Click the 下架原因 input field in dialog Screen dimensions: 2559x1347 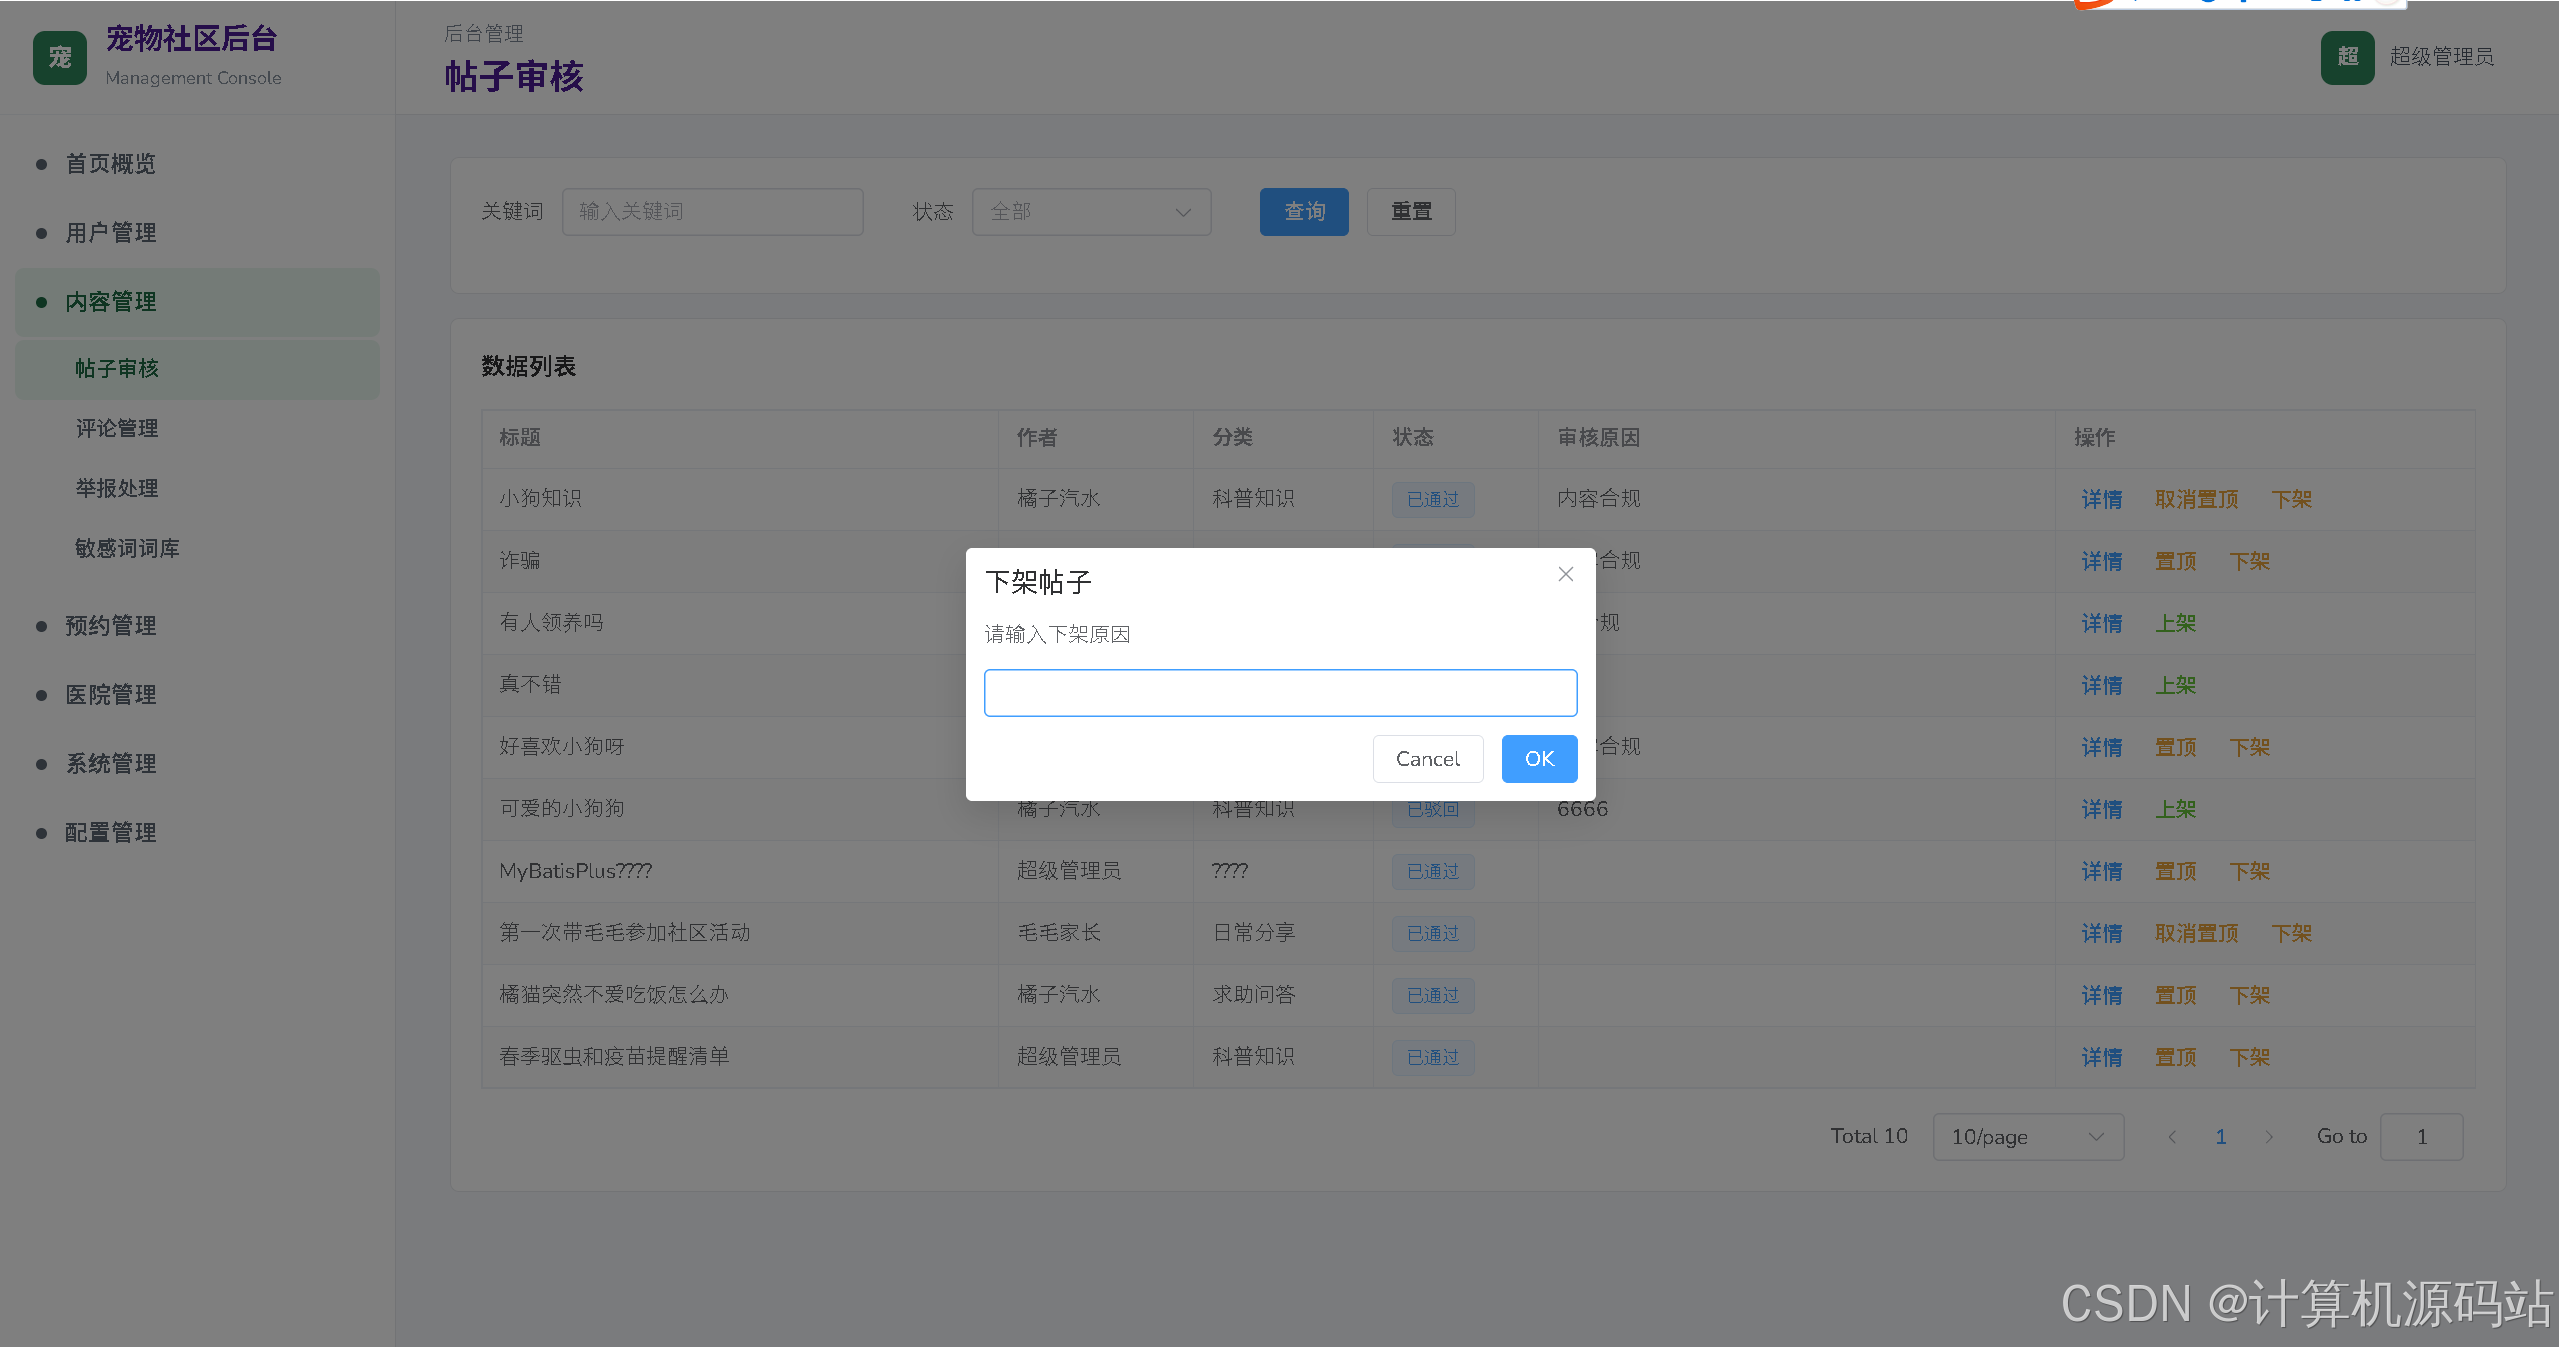[1280, 693]
